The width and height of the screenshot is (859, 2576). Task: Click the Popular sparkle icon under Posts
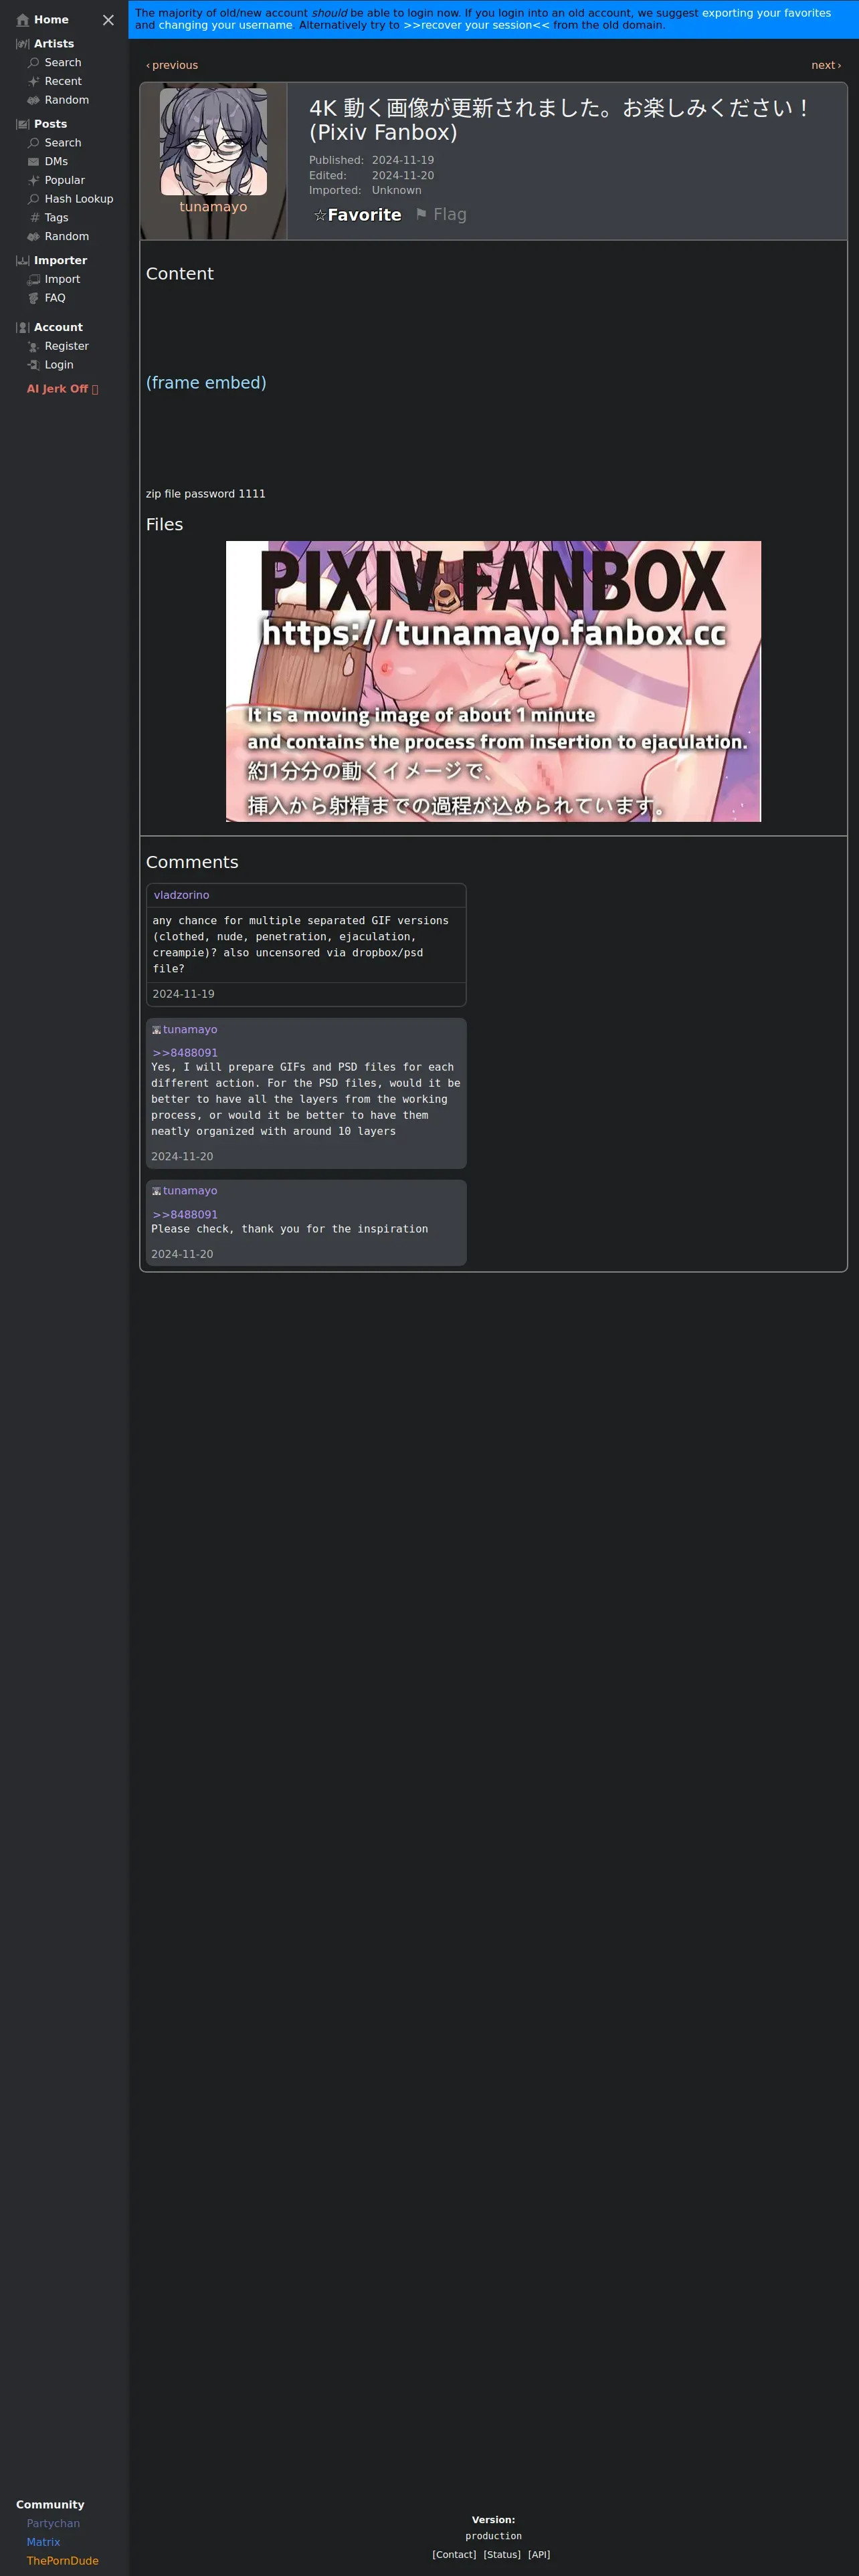click(33, 181)
